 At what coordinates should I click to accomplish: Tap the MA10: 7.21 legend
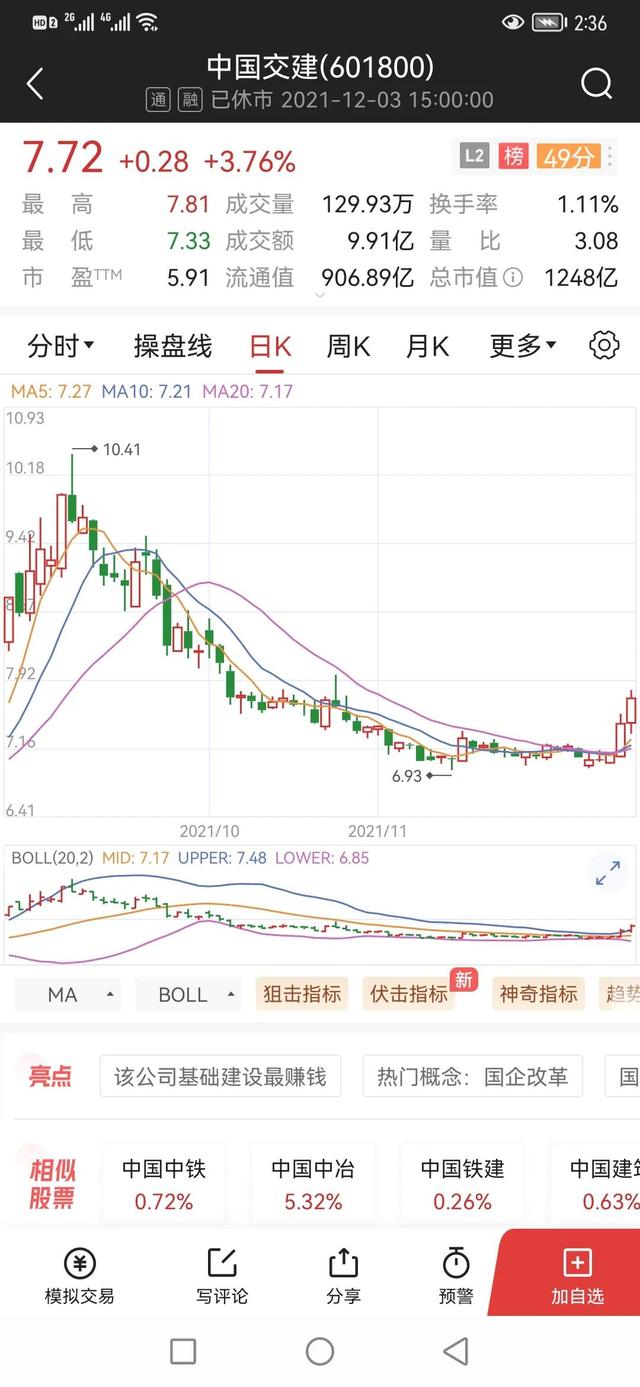point(147,391)
